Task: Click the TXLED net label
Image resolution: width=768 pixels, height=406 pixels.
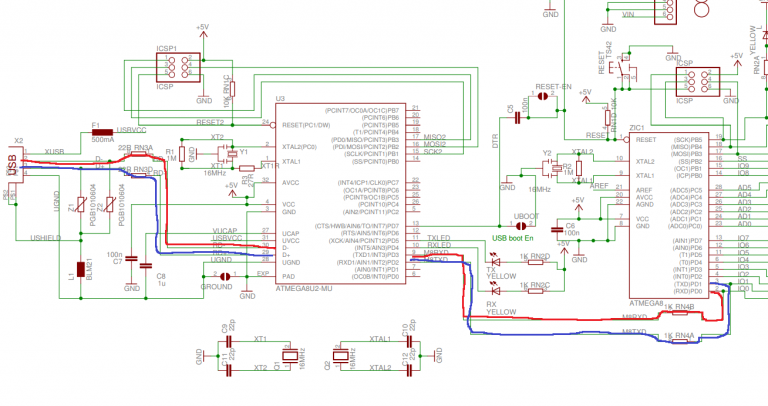Action: click(x=439, y=238)
